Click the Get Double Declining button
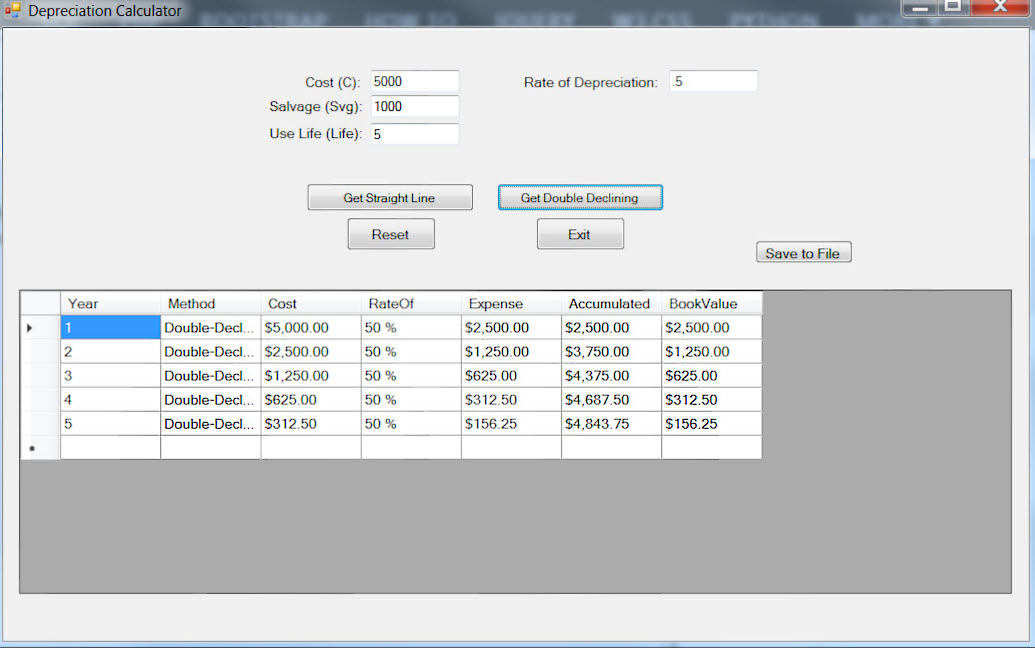 [x=580, y=197]
